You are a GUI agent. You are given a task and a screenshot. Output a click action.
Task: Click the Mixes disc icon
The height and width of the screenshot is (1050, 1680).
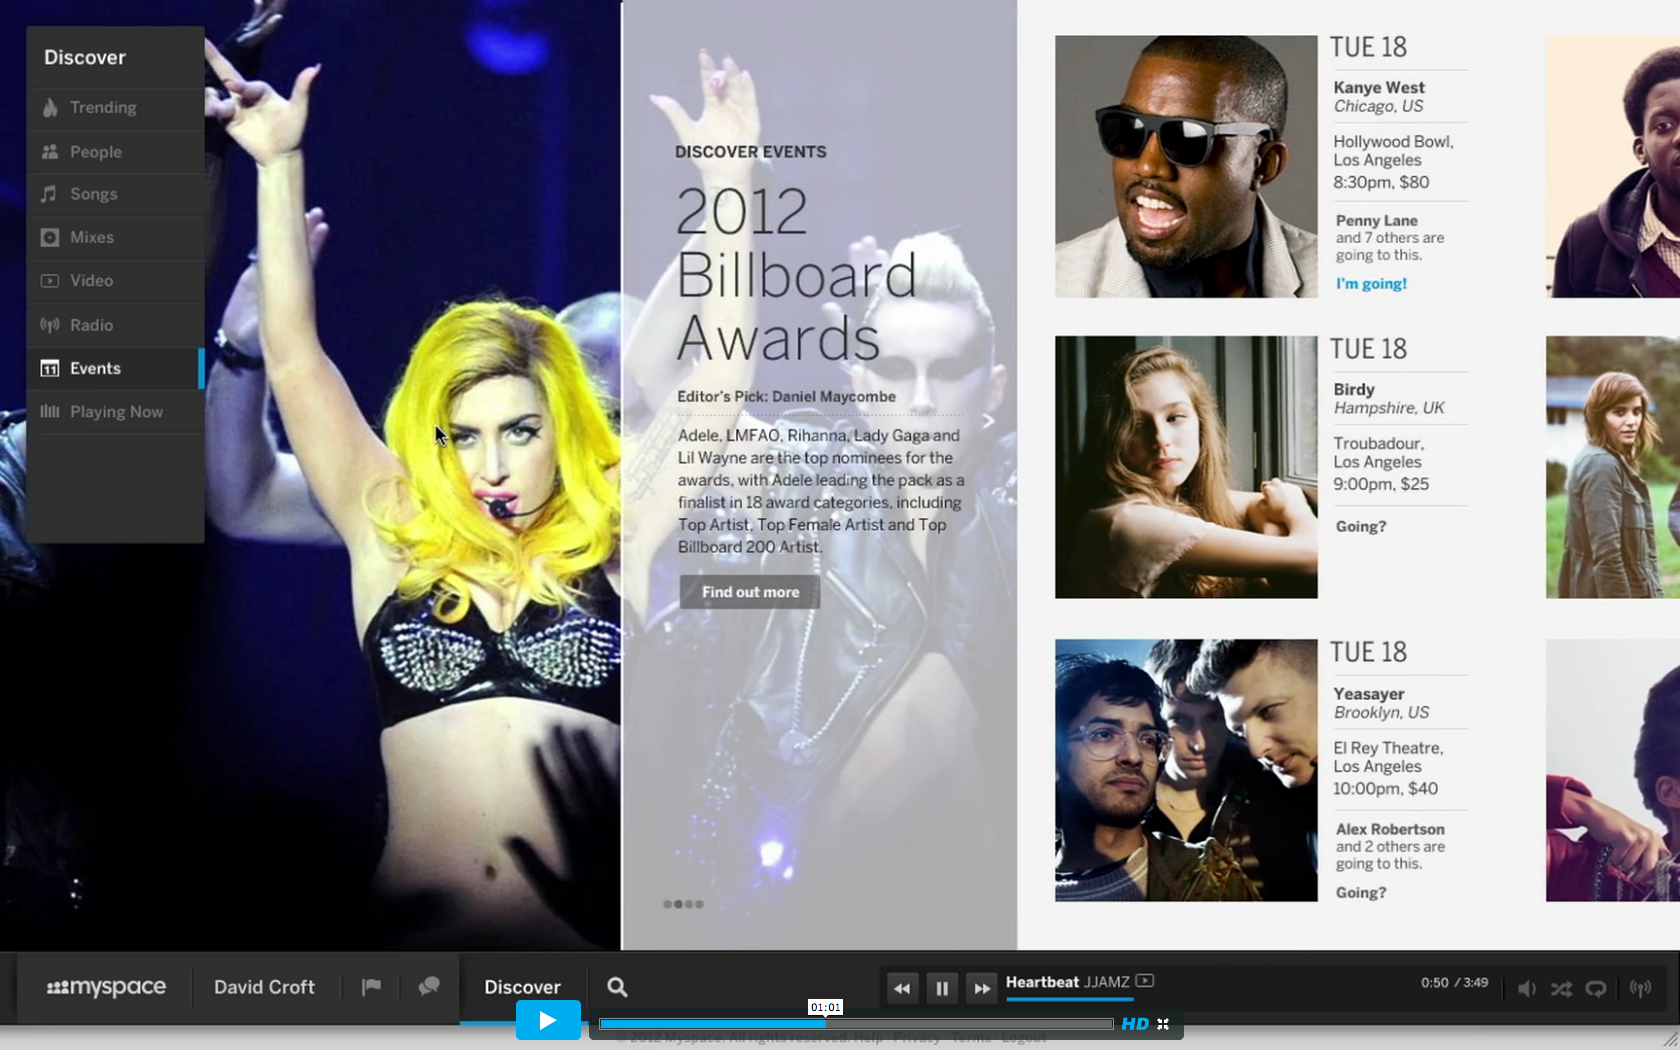[x=49, y=237]
